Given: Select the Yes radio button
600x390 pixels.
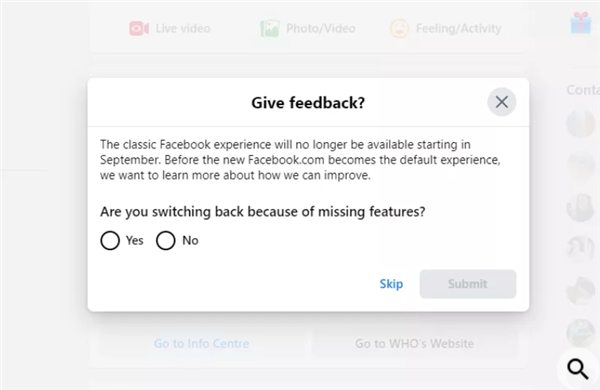Looking at the screenshot, I should [x=110, y=240].
